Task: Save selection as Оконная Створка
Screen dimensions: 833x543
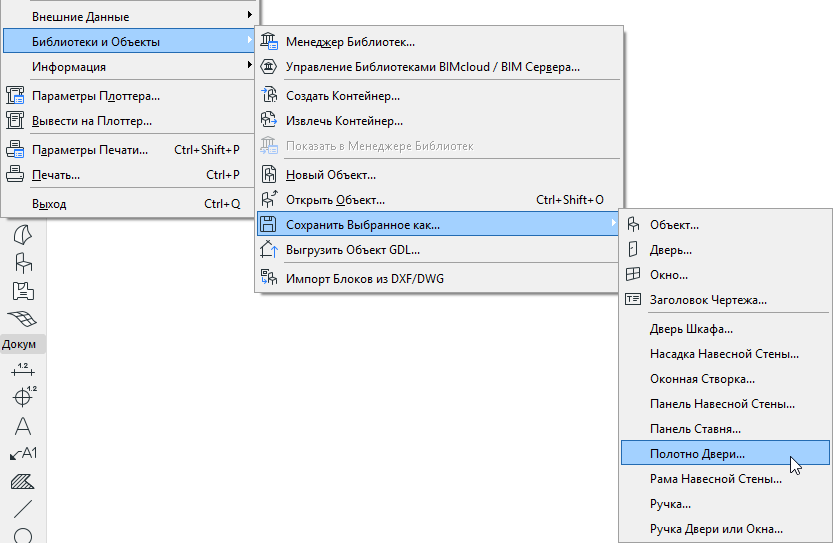Action: point(725,379)
